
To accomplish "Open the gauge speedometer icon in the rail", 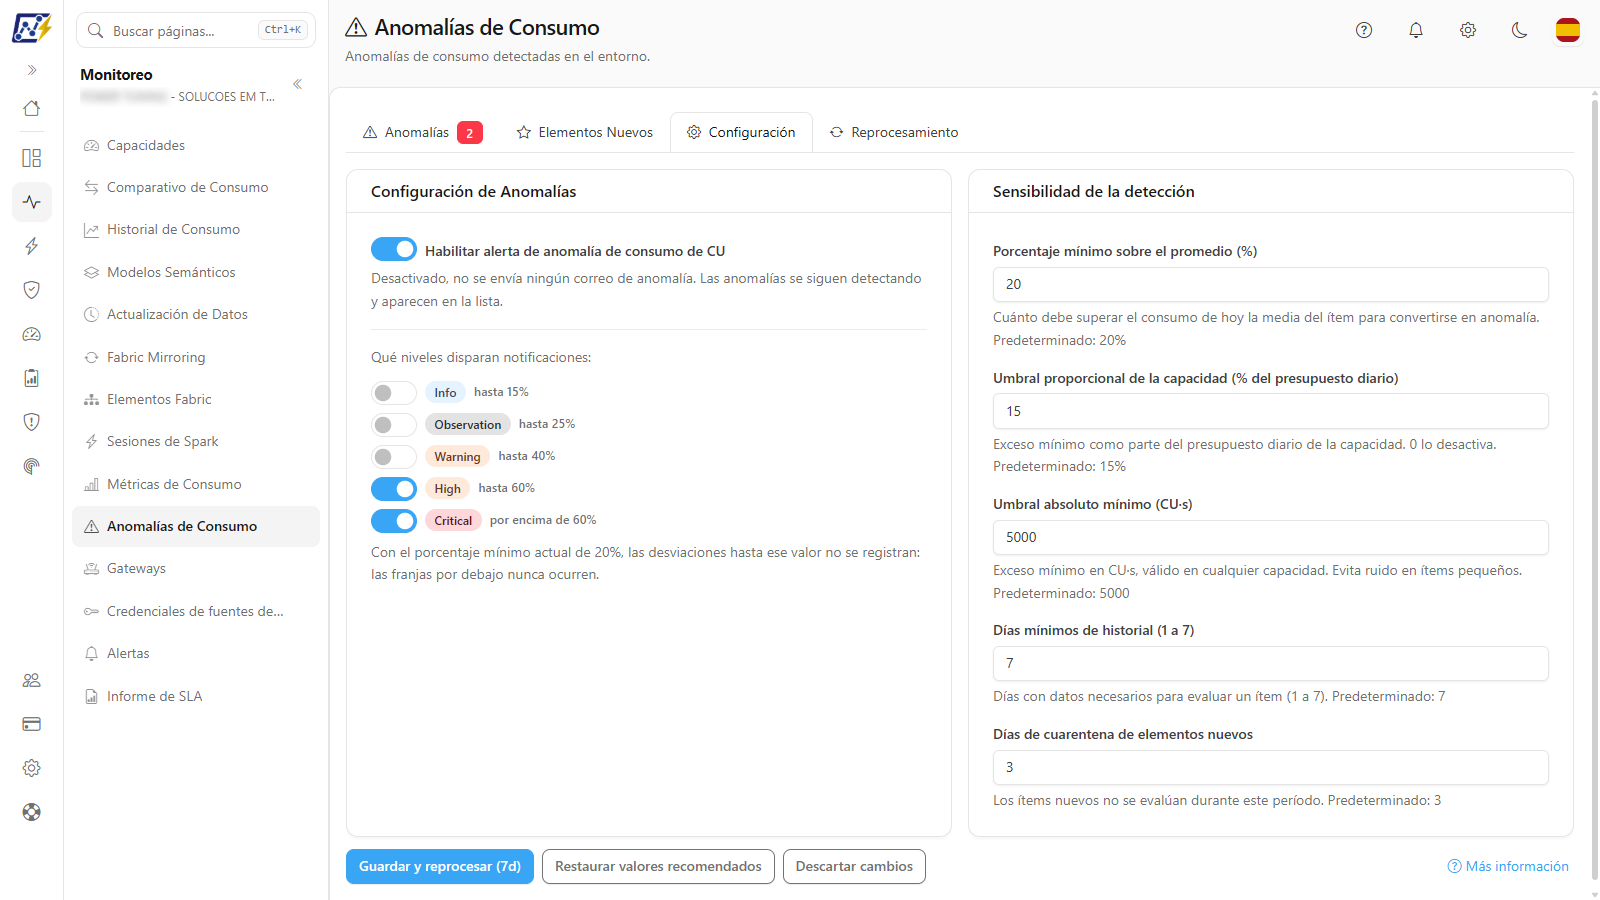I will (x=32, y=334).
